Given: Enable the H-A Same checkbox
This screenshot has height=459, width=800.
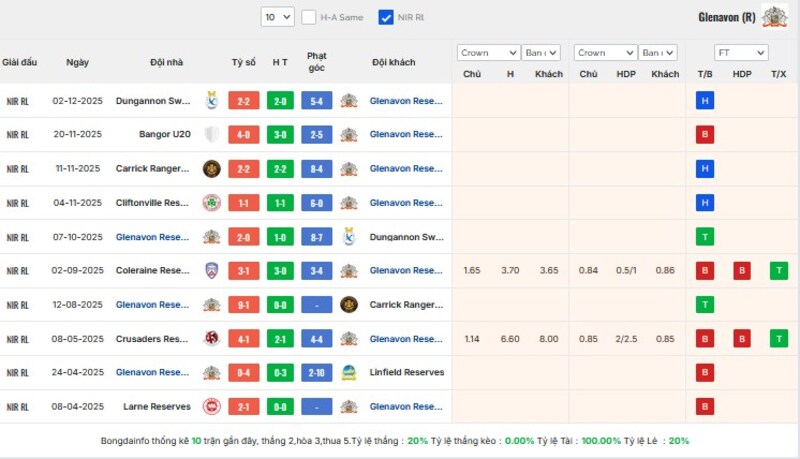Looking at the screenshot, I should tap(309, 17).
